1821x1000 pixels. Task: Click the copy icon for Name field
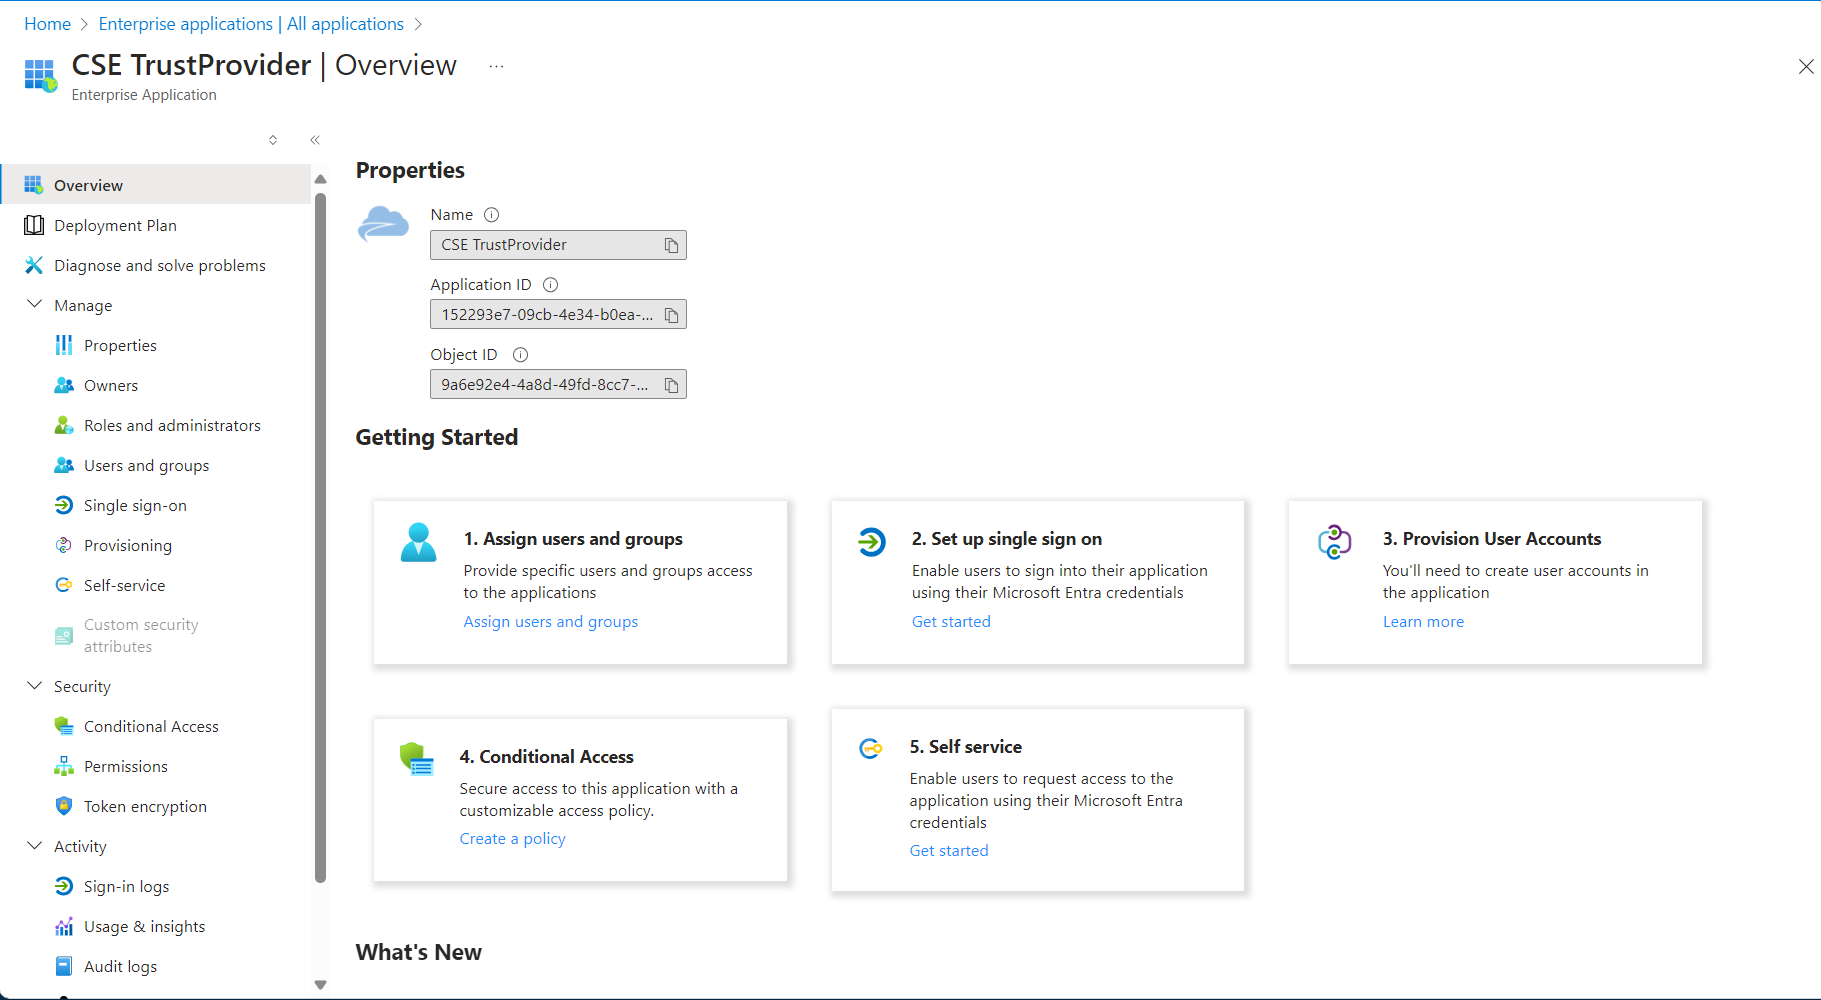(x=672, y=245)
